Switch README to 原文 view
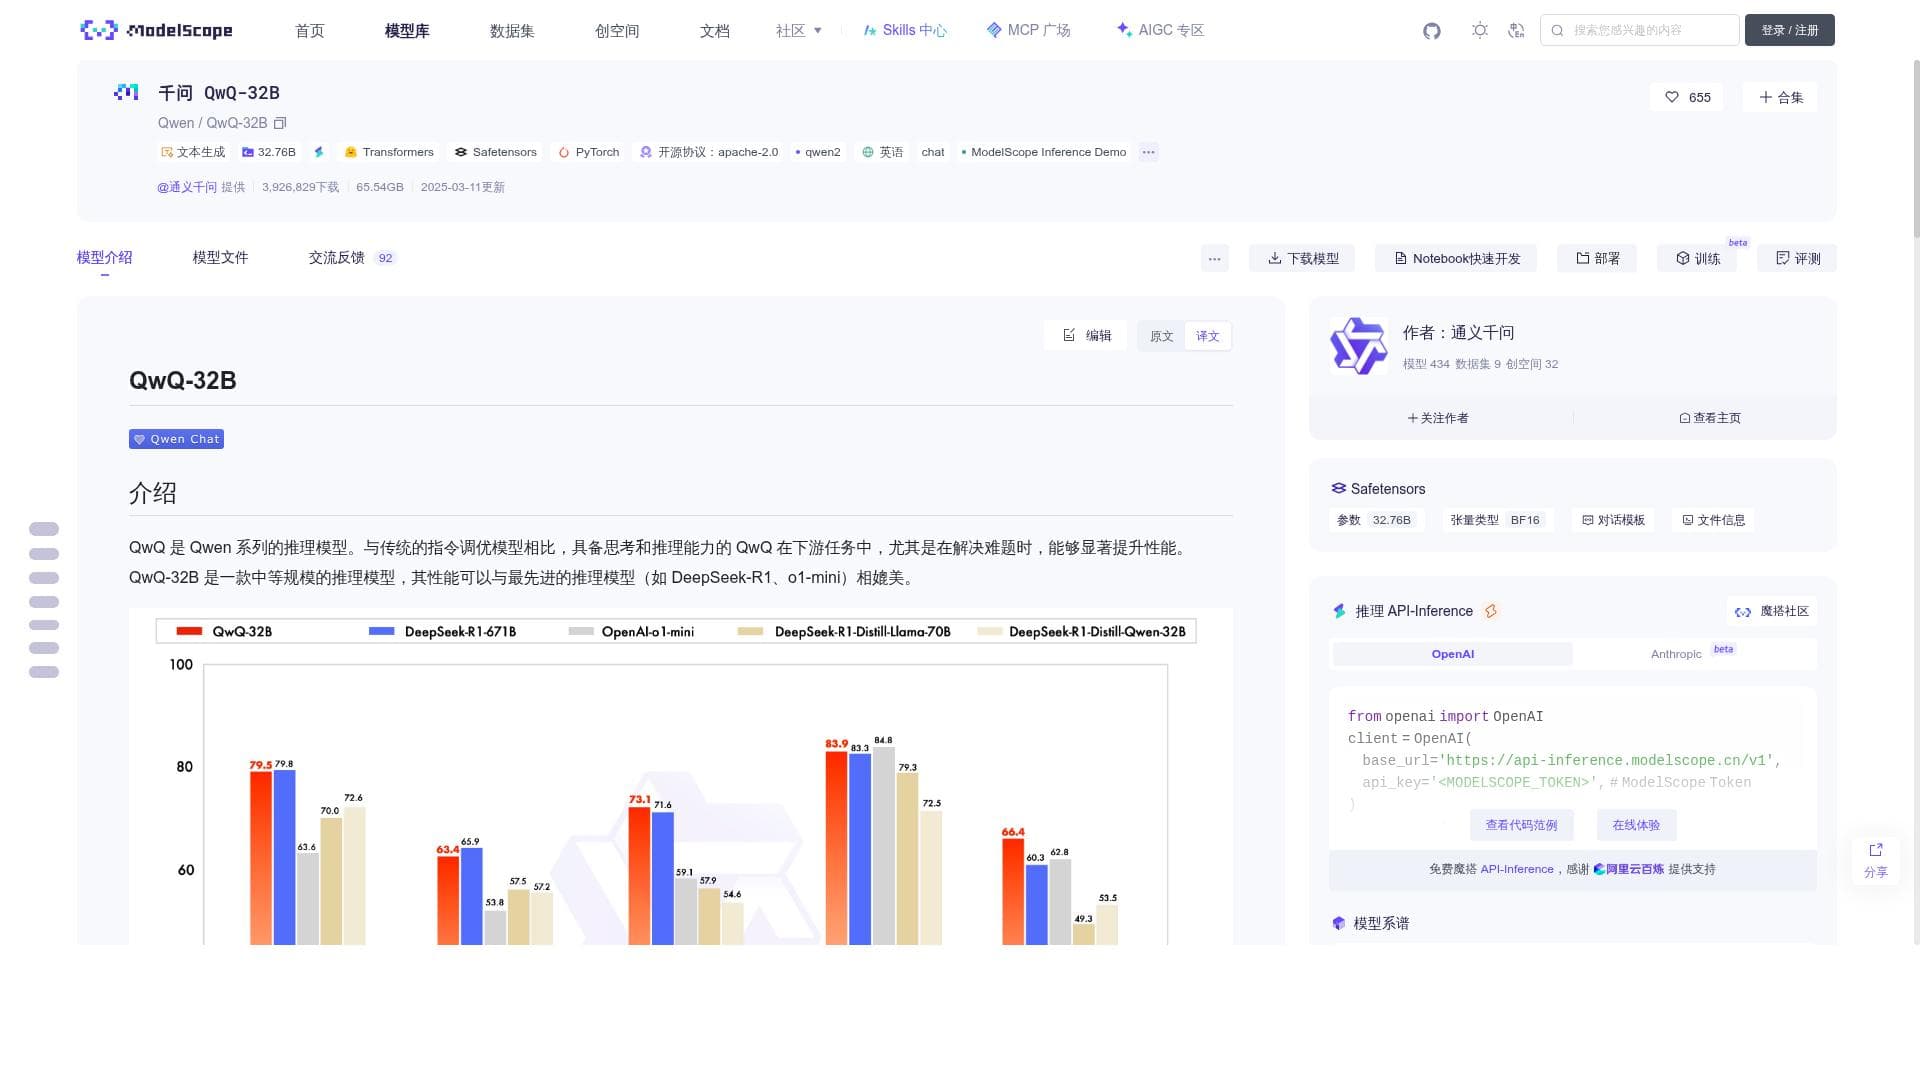1920x1080 pixels. [1161, 336]
